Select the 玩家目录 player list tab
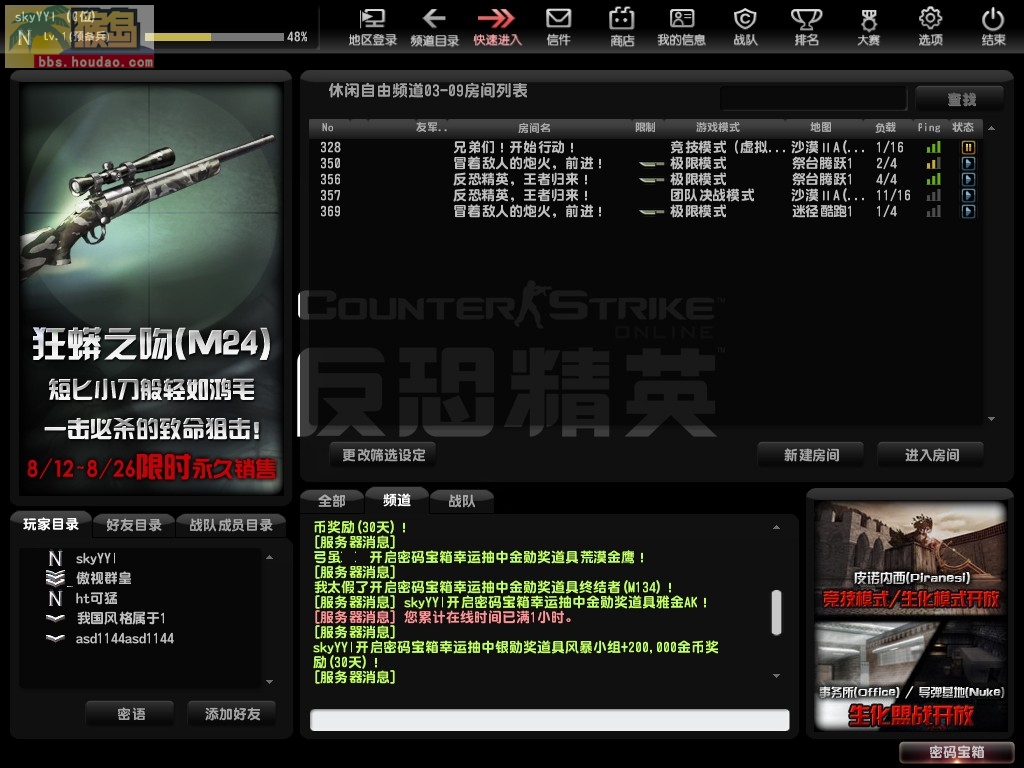 click(x=50, y=524)
